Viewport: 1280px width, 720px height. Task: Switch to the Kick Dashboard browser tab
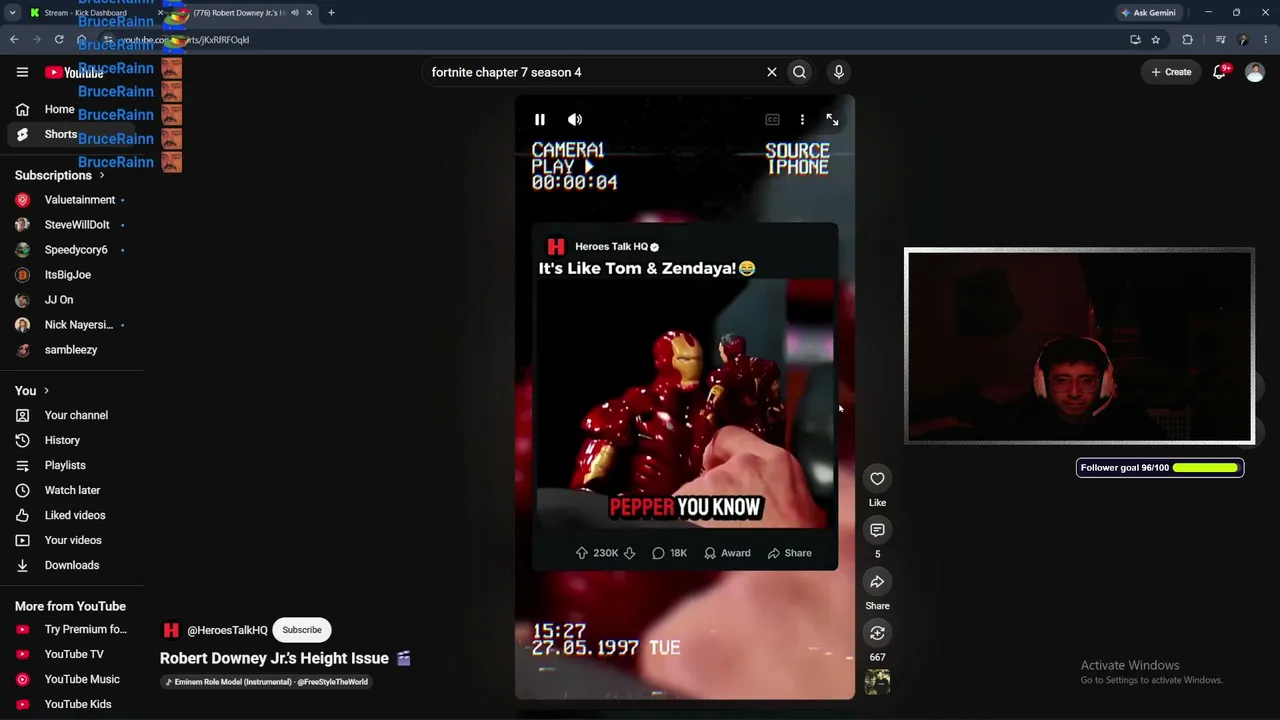88,13
